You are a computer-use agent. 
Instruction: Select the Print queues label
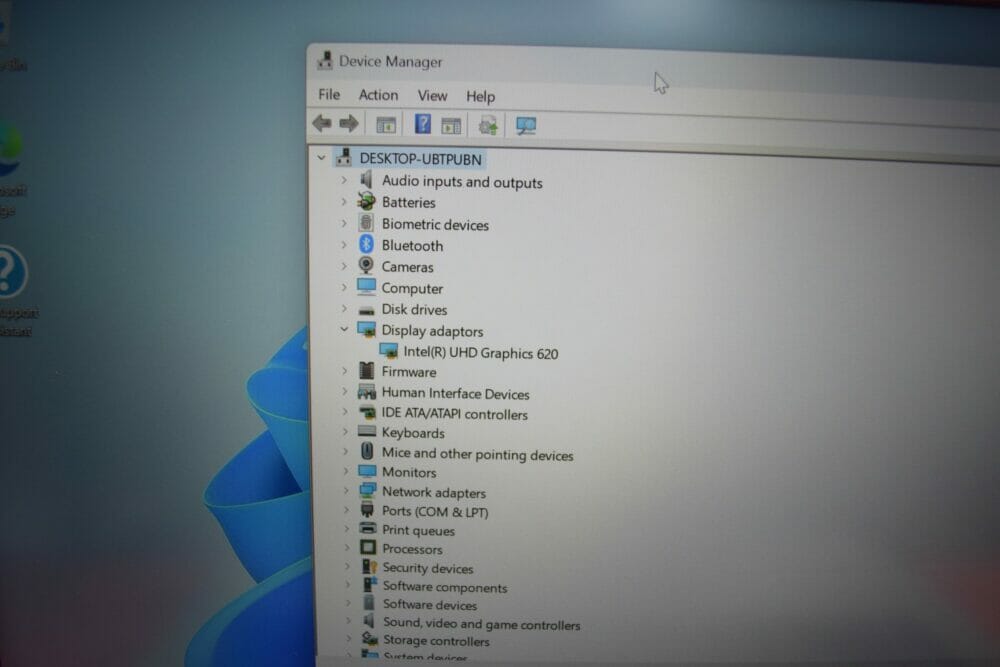(418, 530)
